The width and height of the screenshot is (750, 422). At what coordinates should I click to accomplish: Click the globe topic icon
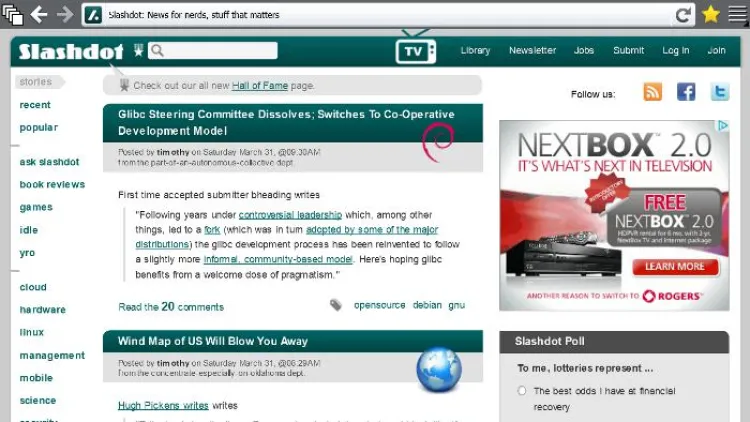[x=438, y=370]
